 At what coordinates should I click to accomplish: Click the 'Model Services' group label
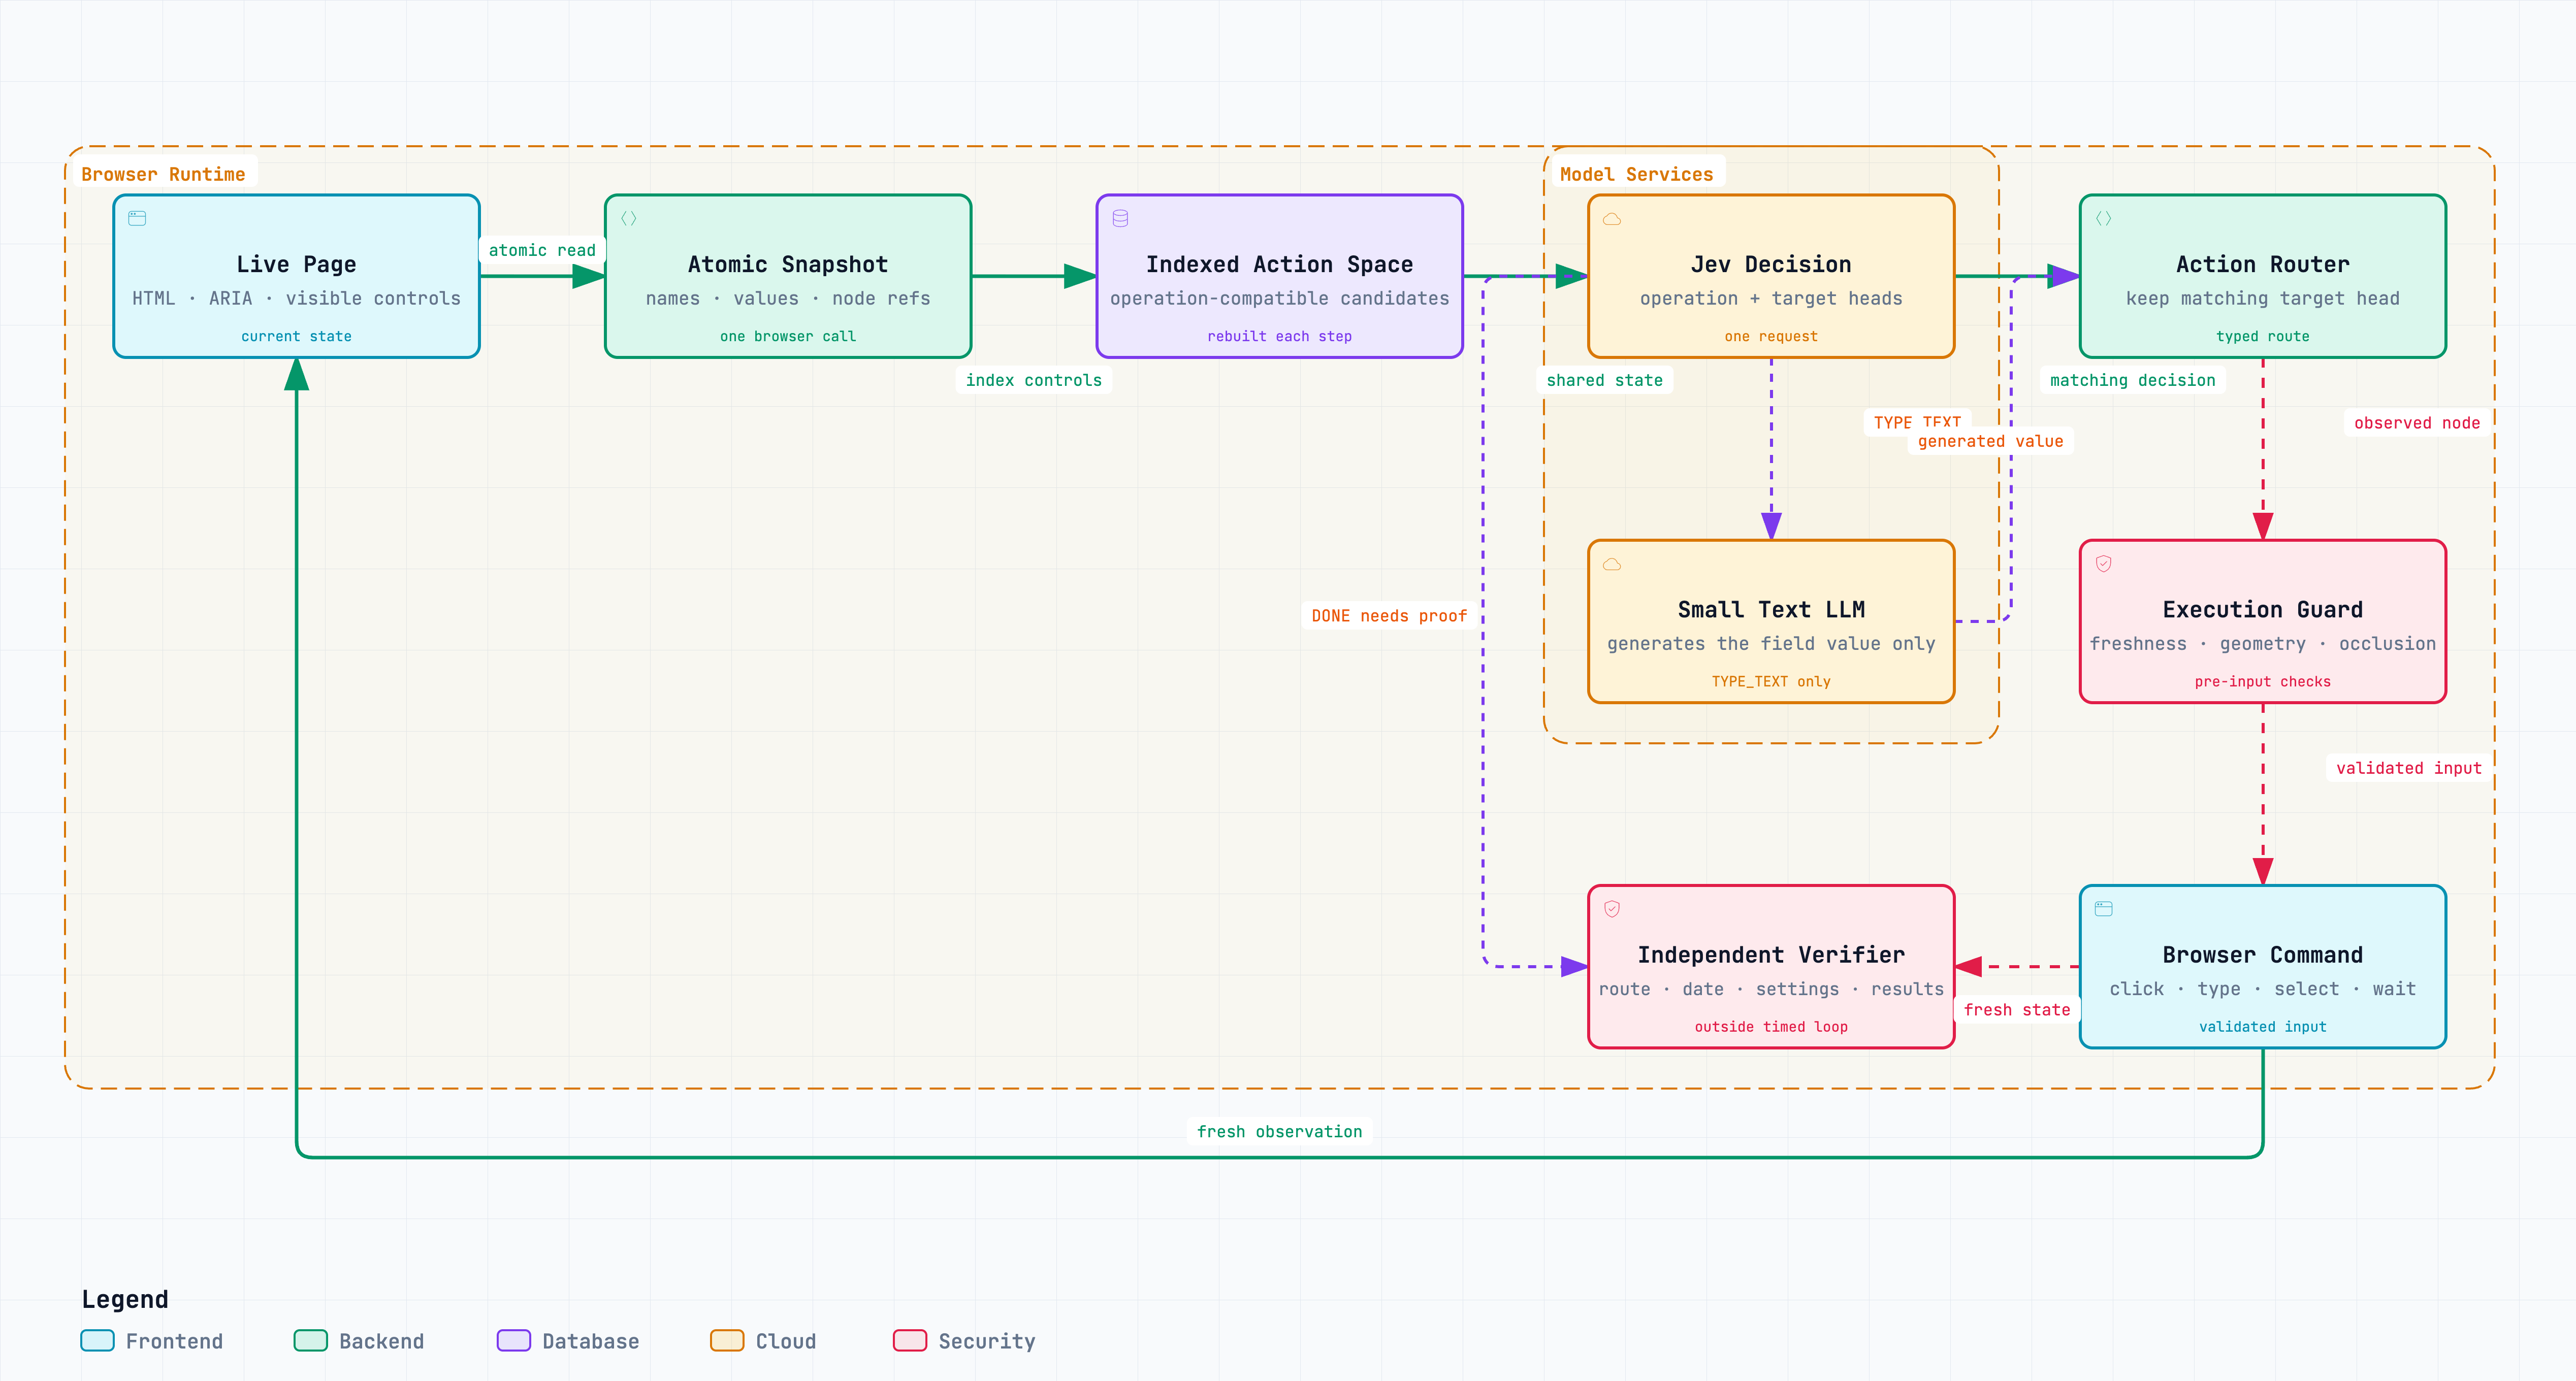tap(1636, 174)
